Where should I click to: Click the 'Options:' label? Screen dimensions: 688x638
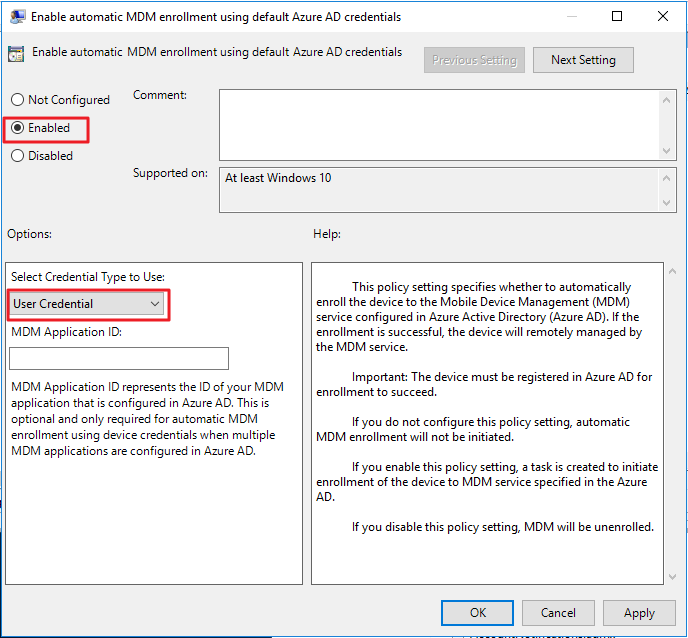(29, 234)
